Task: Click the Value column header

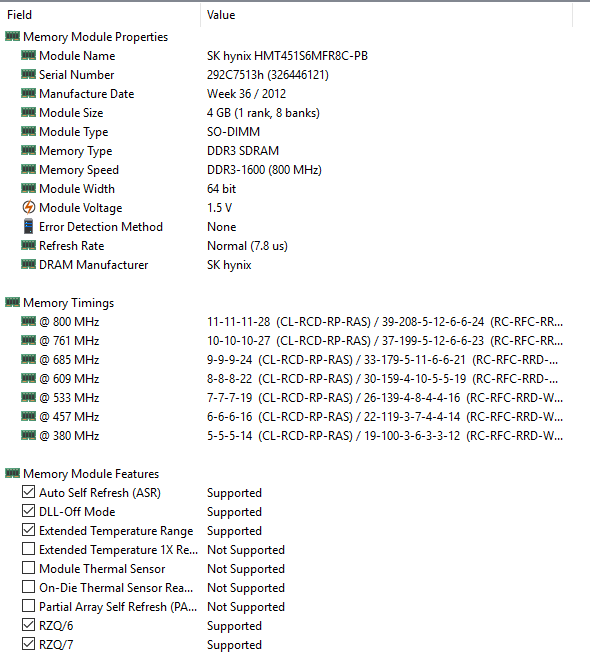Action: coord(386,15)
